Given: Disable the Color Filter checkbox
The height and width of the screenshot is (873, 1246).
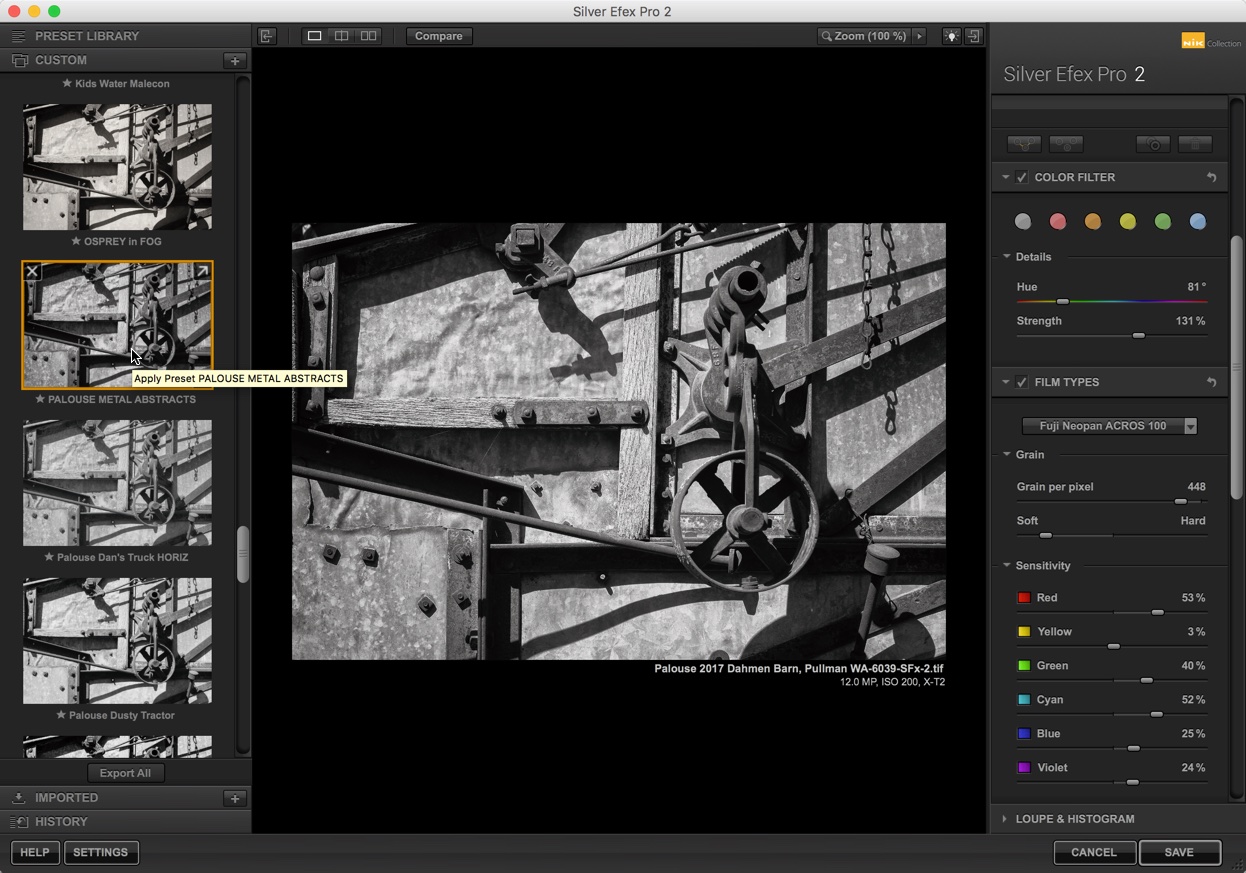Looking at the screenshot, I should point(1022,177).
